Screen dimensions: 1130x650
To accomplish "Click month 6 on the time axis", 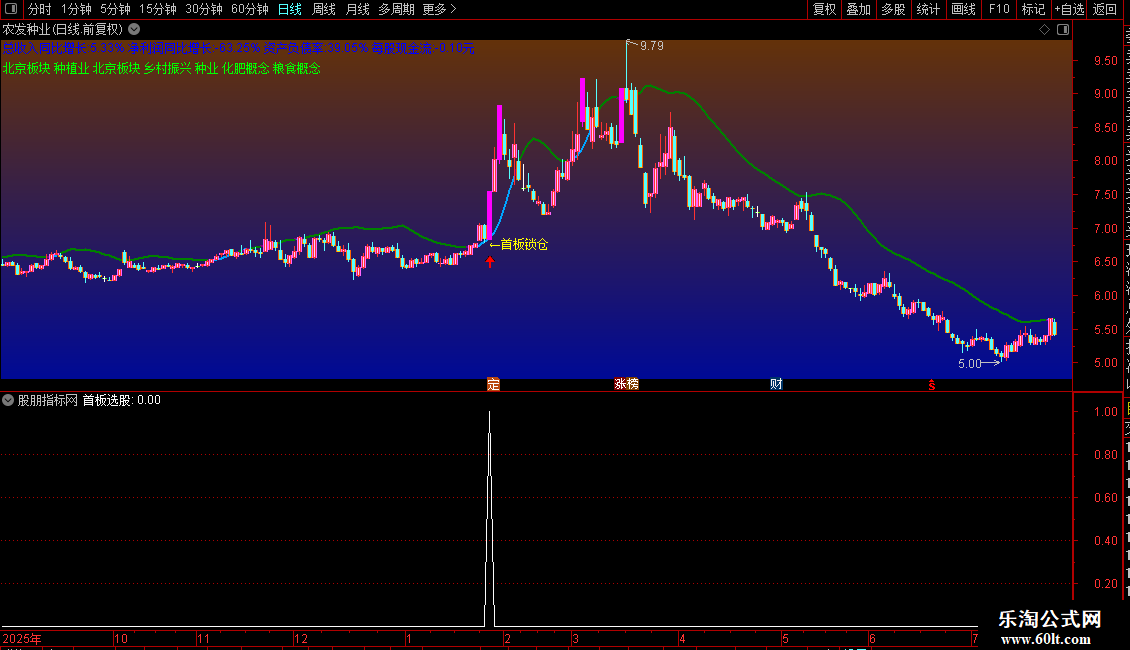I will [x=872, y=638].
